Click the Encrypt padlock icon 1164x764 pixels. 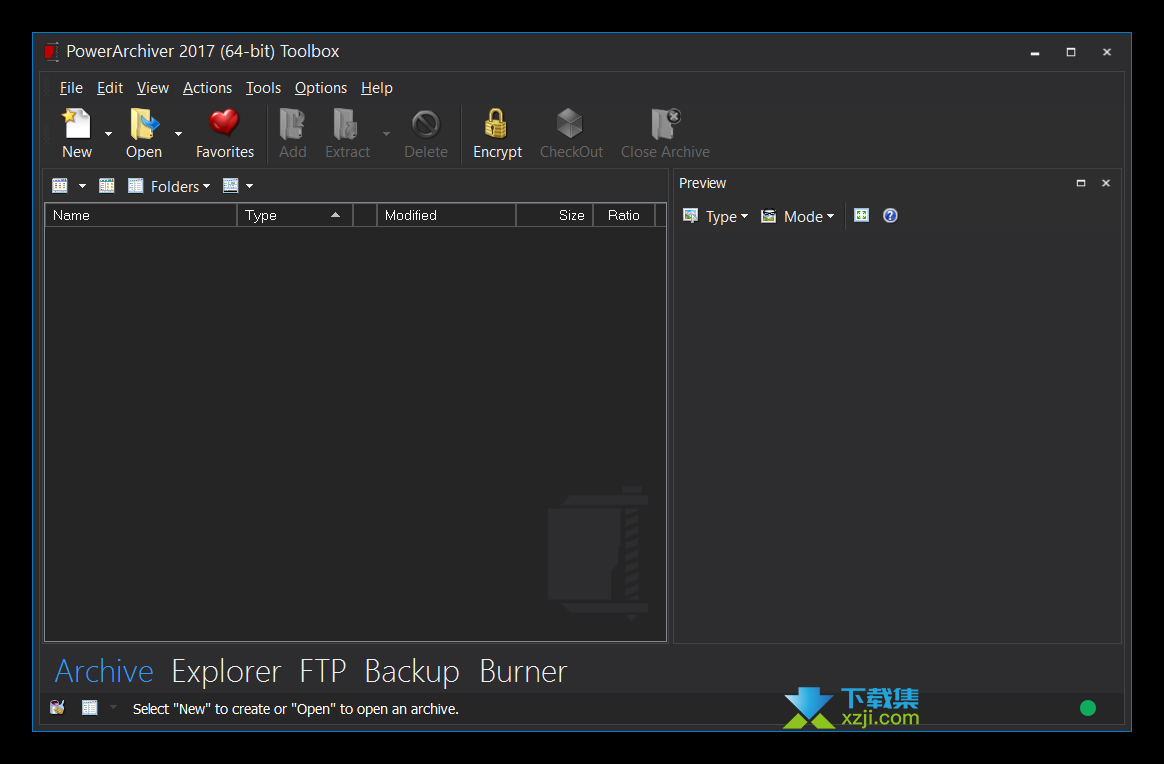pos(496,123)
